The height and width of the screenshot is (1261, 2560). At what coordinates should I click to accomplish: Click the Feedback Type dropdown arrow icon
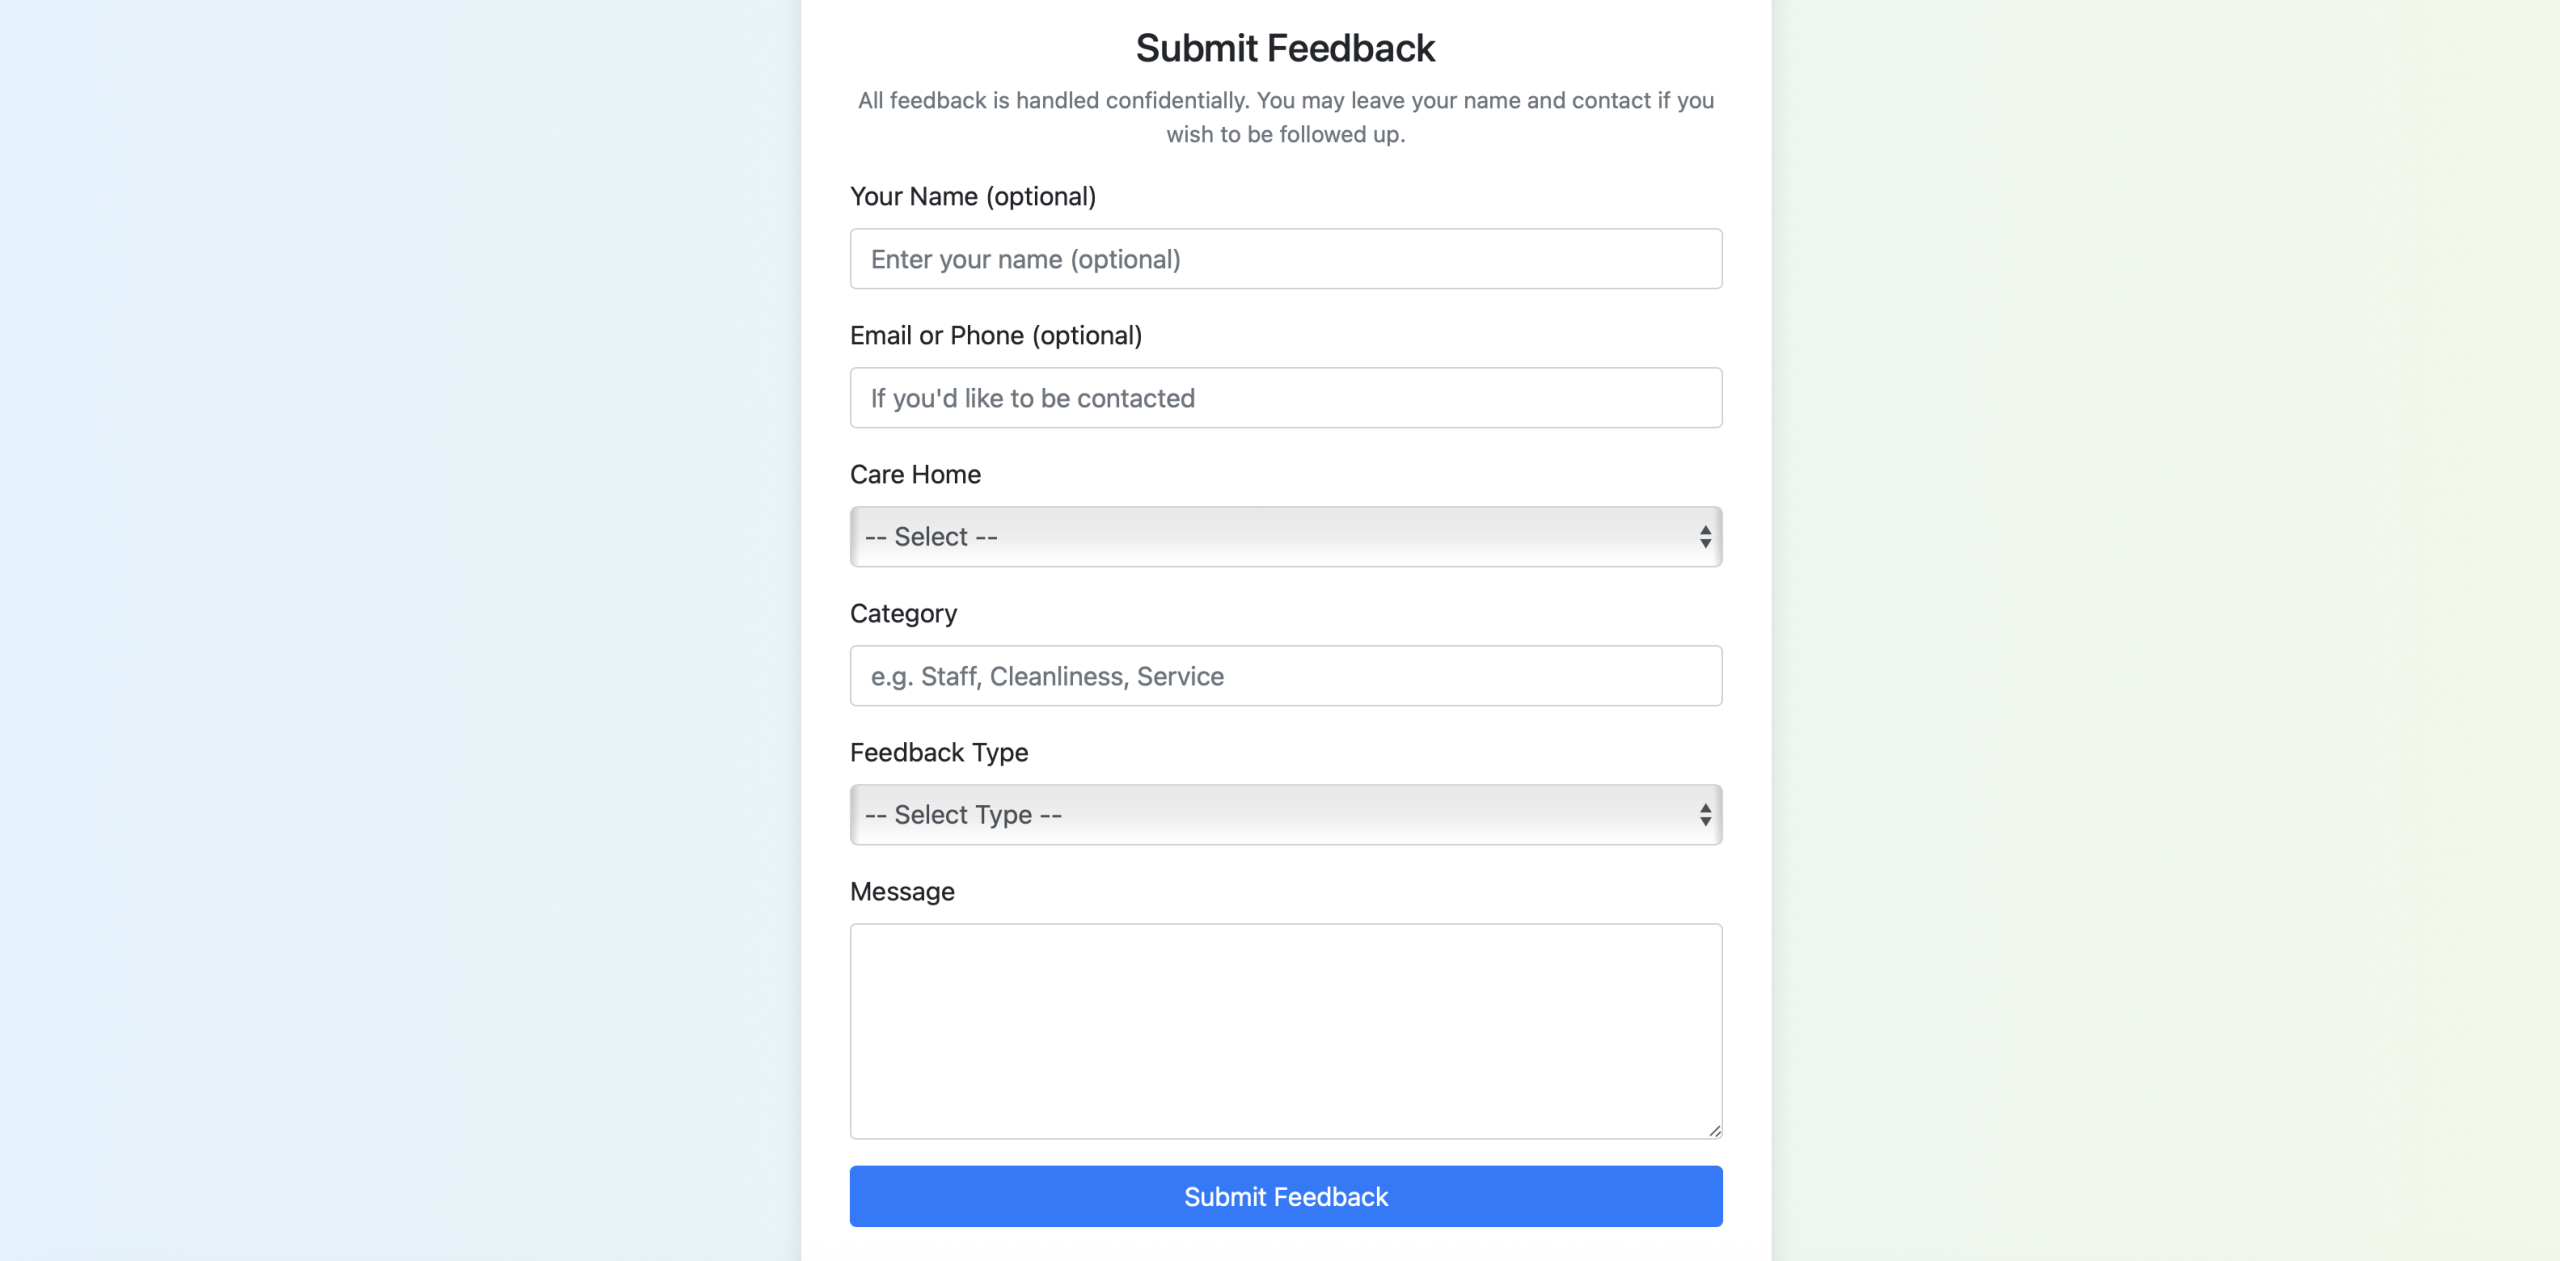[1705, 815]
